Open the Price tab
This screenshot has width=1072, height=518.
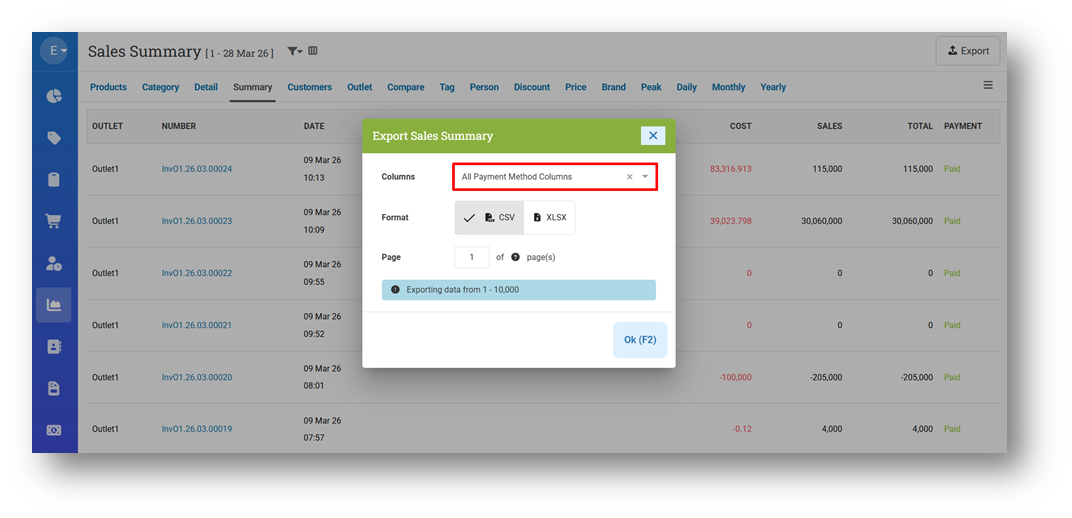click(576, 87)
